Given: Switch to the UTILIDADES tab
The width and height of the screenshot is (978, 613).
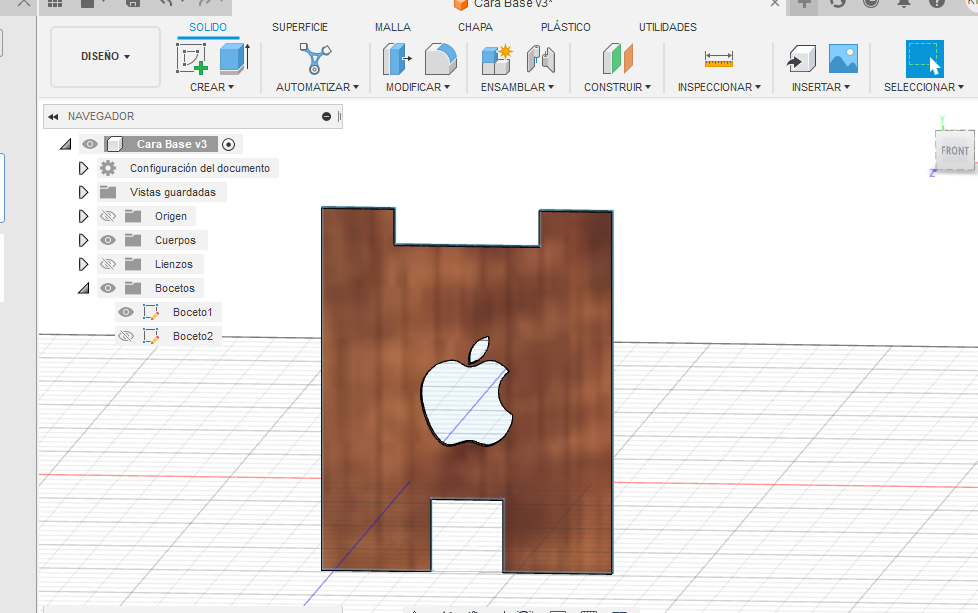Looking at the screenshot, I should [x=668, y=27].
